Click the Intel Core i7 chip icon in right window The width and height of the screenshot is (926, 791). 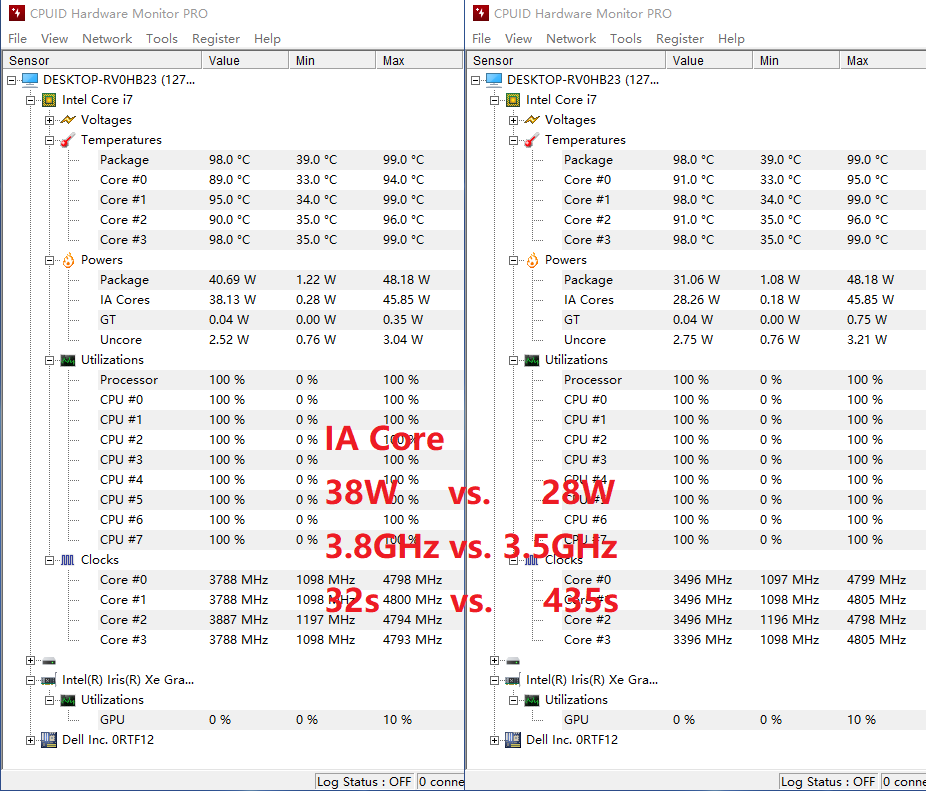point(513,100)
